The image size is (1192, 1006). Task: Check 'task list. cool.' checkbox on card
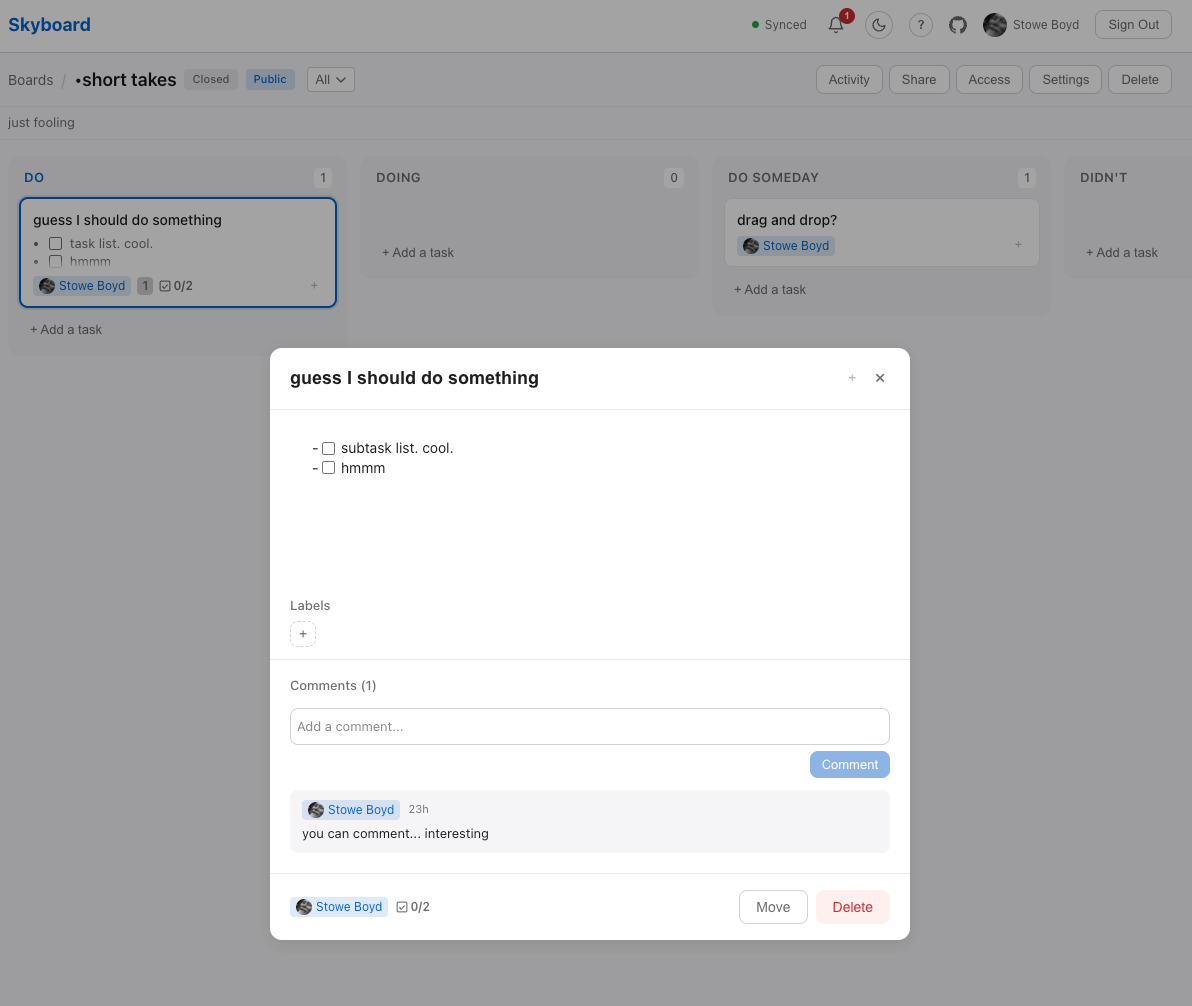coord(55,243)
